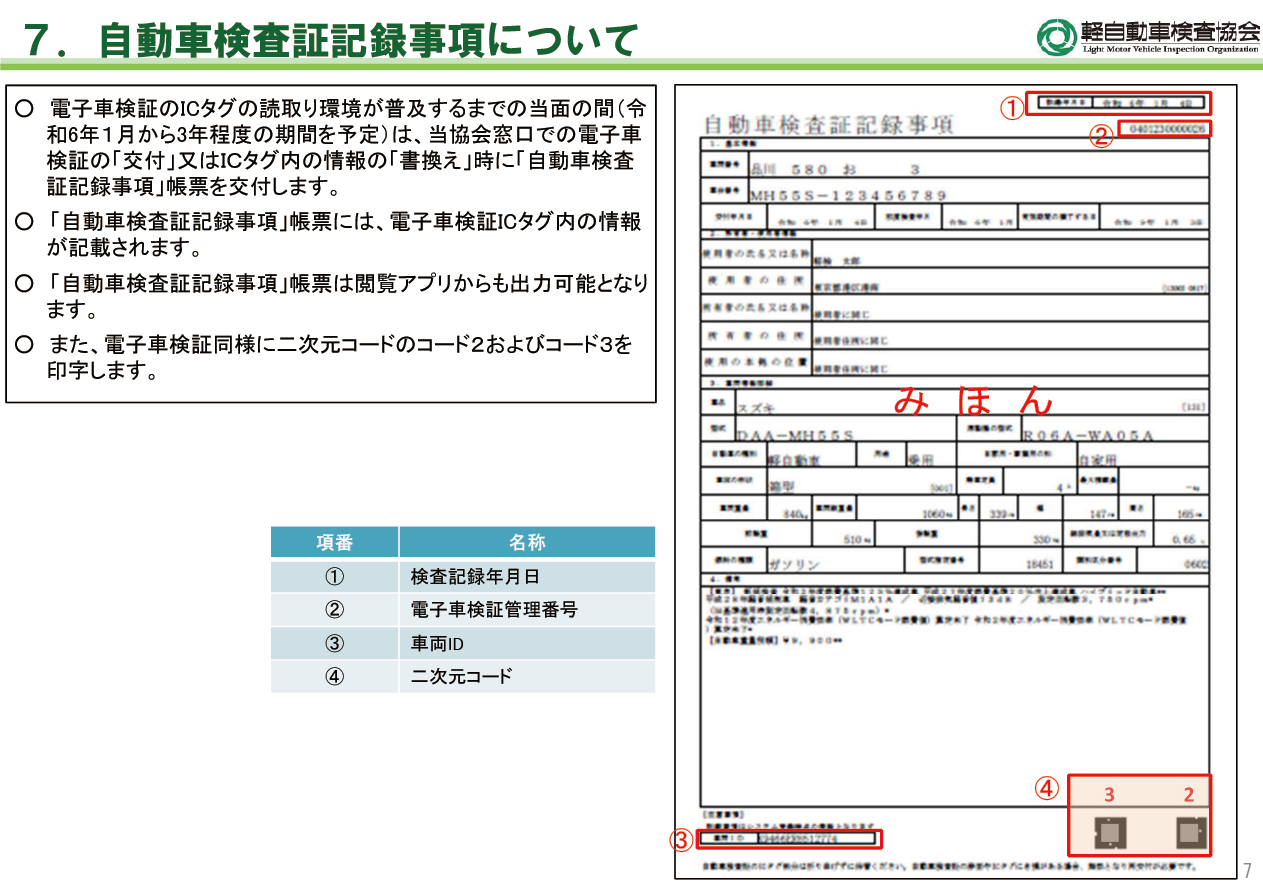Image resolution: width=1263 pixels, height=893 pixels.
Task: Click the ① cell in the 検査記録年月日 row
Action: (x=335, y=577)
